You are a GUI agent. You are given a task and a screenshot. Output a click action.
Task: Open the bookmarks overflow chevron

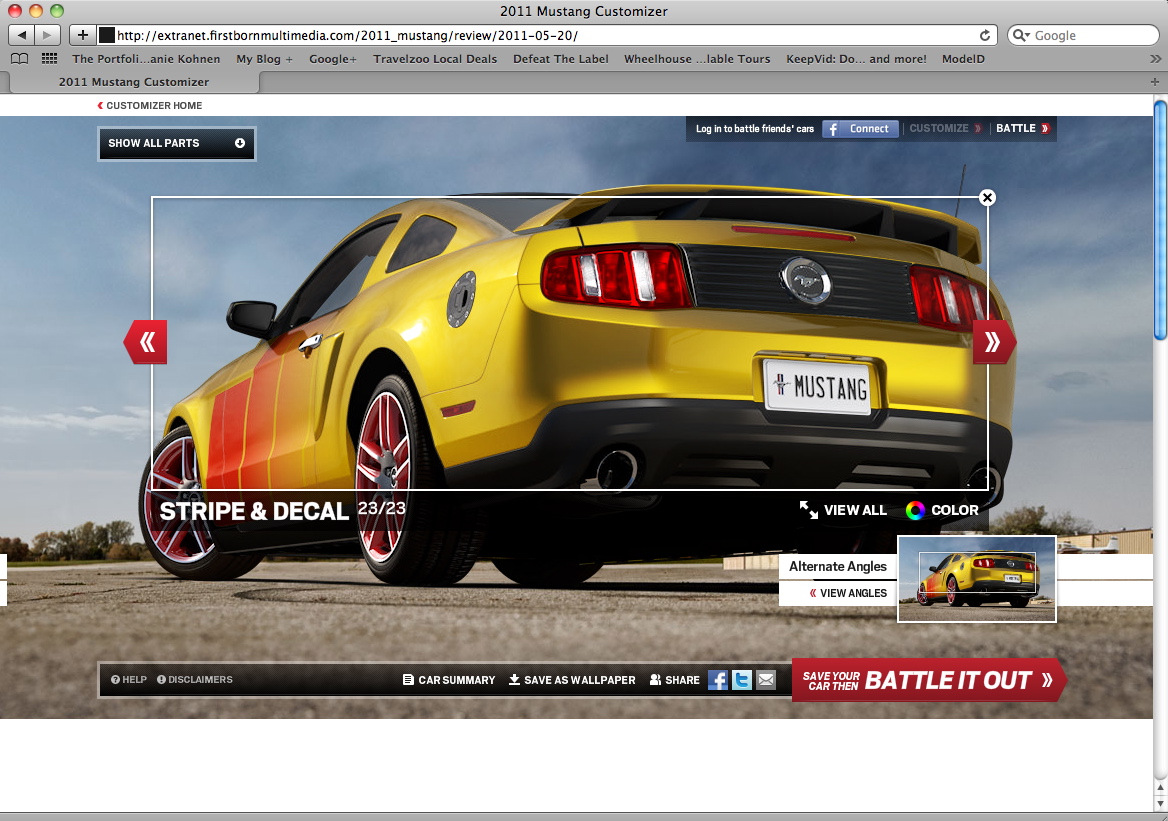pyautogui.click(x=1156, y=59)
